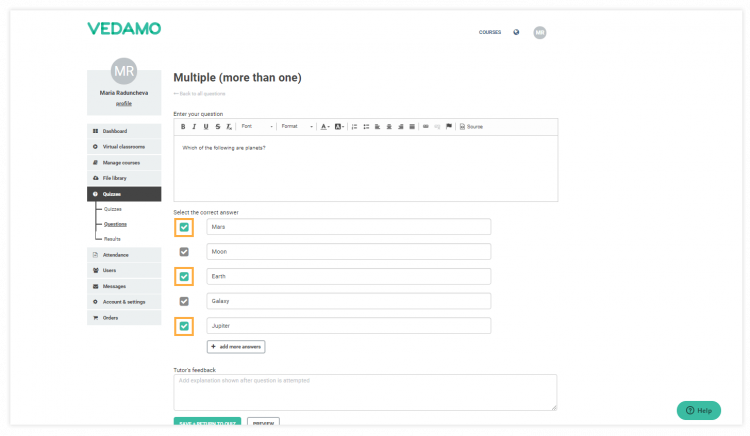Align text left
Image resolution: width=750 pixels, height=436 pixels.
pos(377,127)
